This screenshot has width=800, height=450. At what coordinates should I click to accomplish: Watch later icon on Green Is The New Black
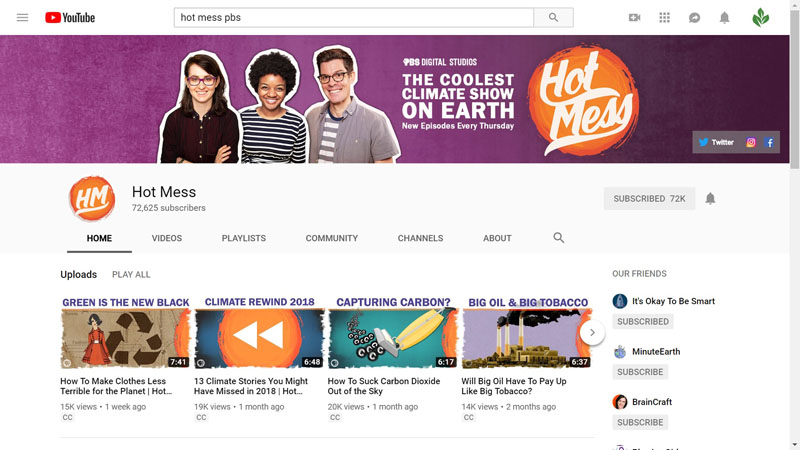tap(67, 363)
